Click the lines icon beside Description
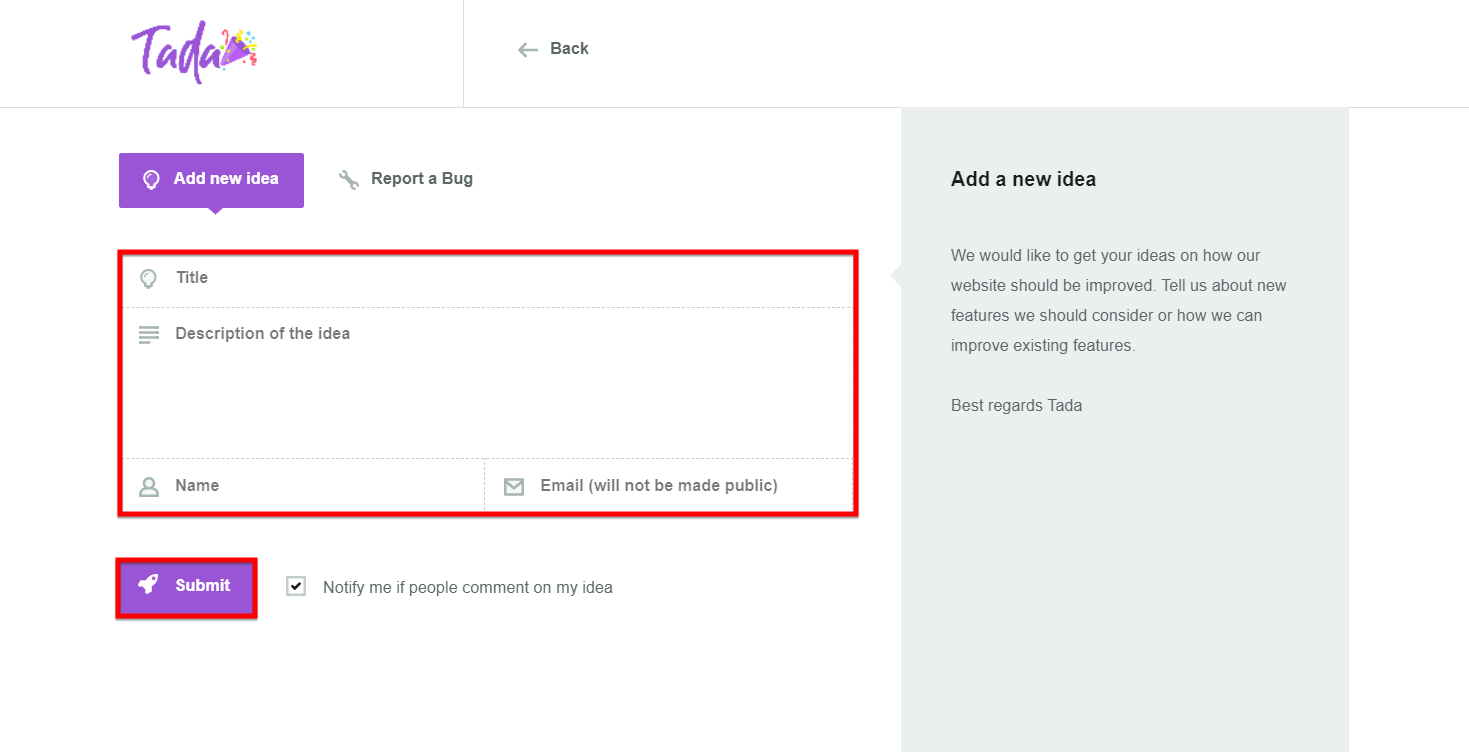This screenshot has width=1469, height=752. [148, 335]
